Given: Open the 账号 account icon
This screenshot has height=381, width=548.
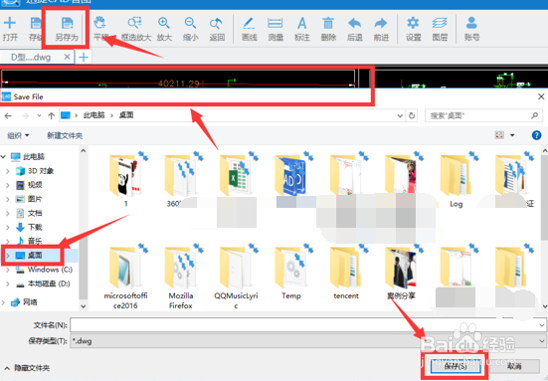Looking at the screenshot, I should click(472, 29).
